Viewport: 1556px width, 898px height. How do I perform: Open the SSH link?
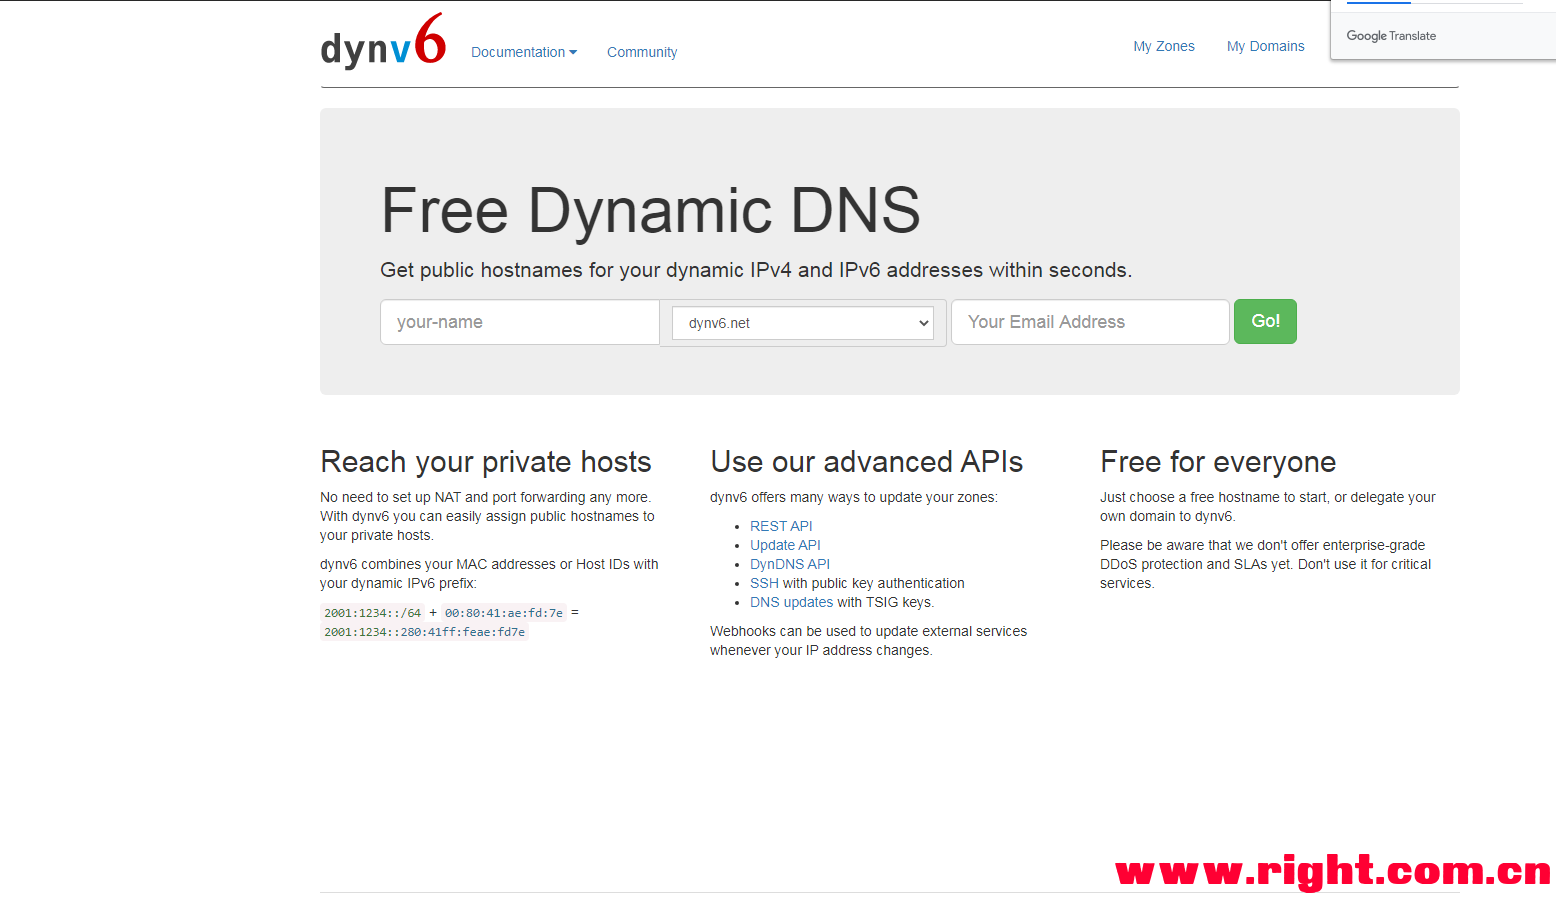(764, 583)
